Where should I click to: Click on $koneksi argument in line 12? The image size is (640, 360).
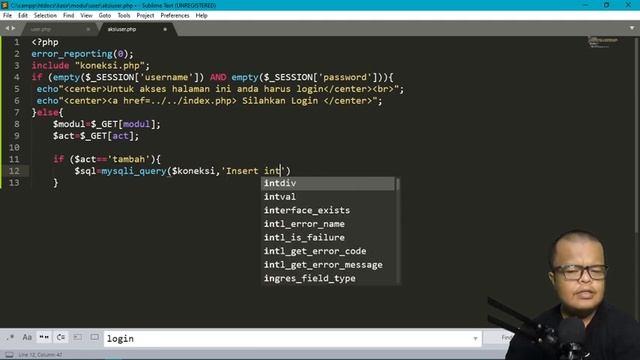pyautogui.click(x=193, y=171)
